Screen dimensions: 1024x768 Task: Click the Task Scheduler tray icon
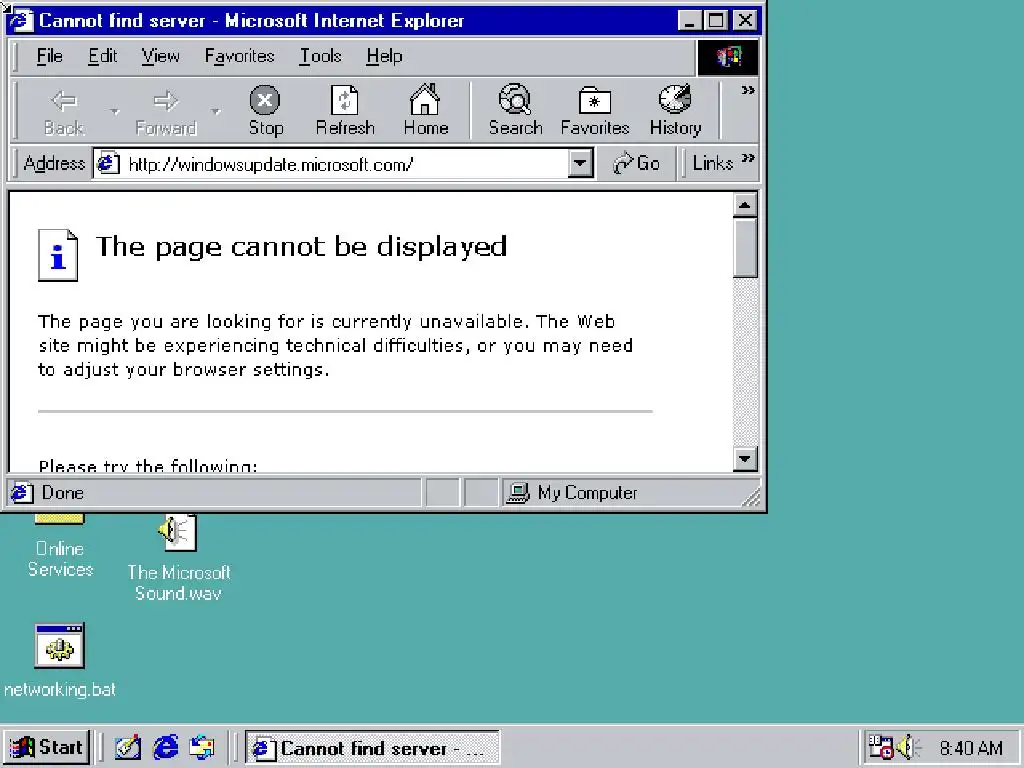[x=880, y=747]
